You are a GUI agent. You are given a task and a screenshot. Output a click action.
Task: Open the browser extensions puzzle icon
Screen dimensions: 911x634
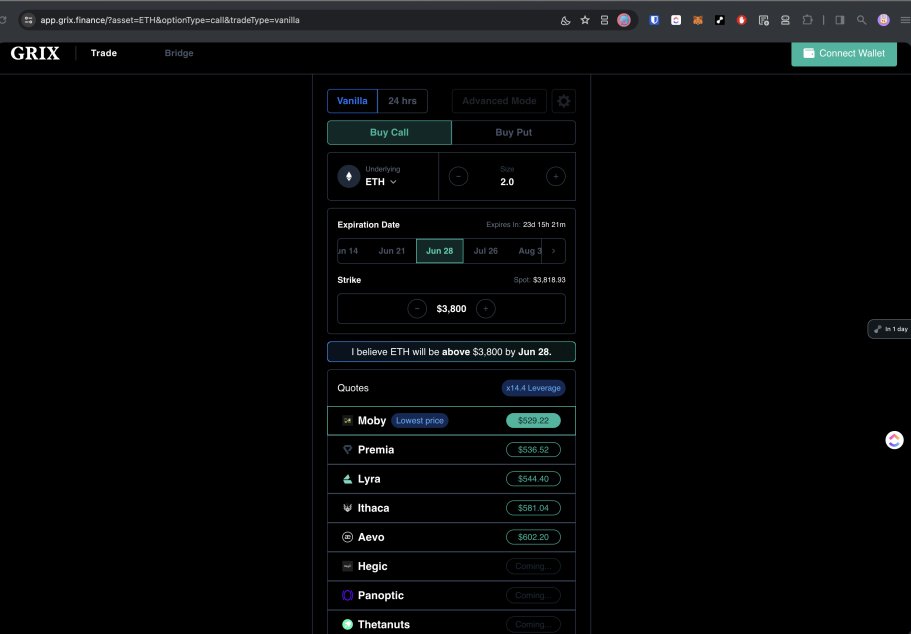coord(807,20)
